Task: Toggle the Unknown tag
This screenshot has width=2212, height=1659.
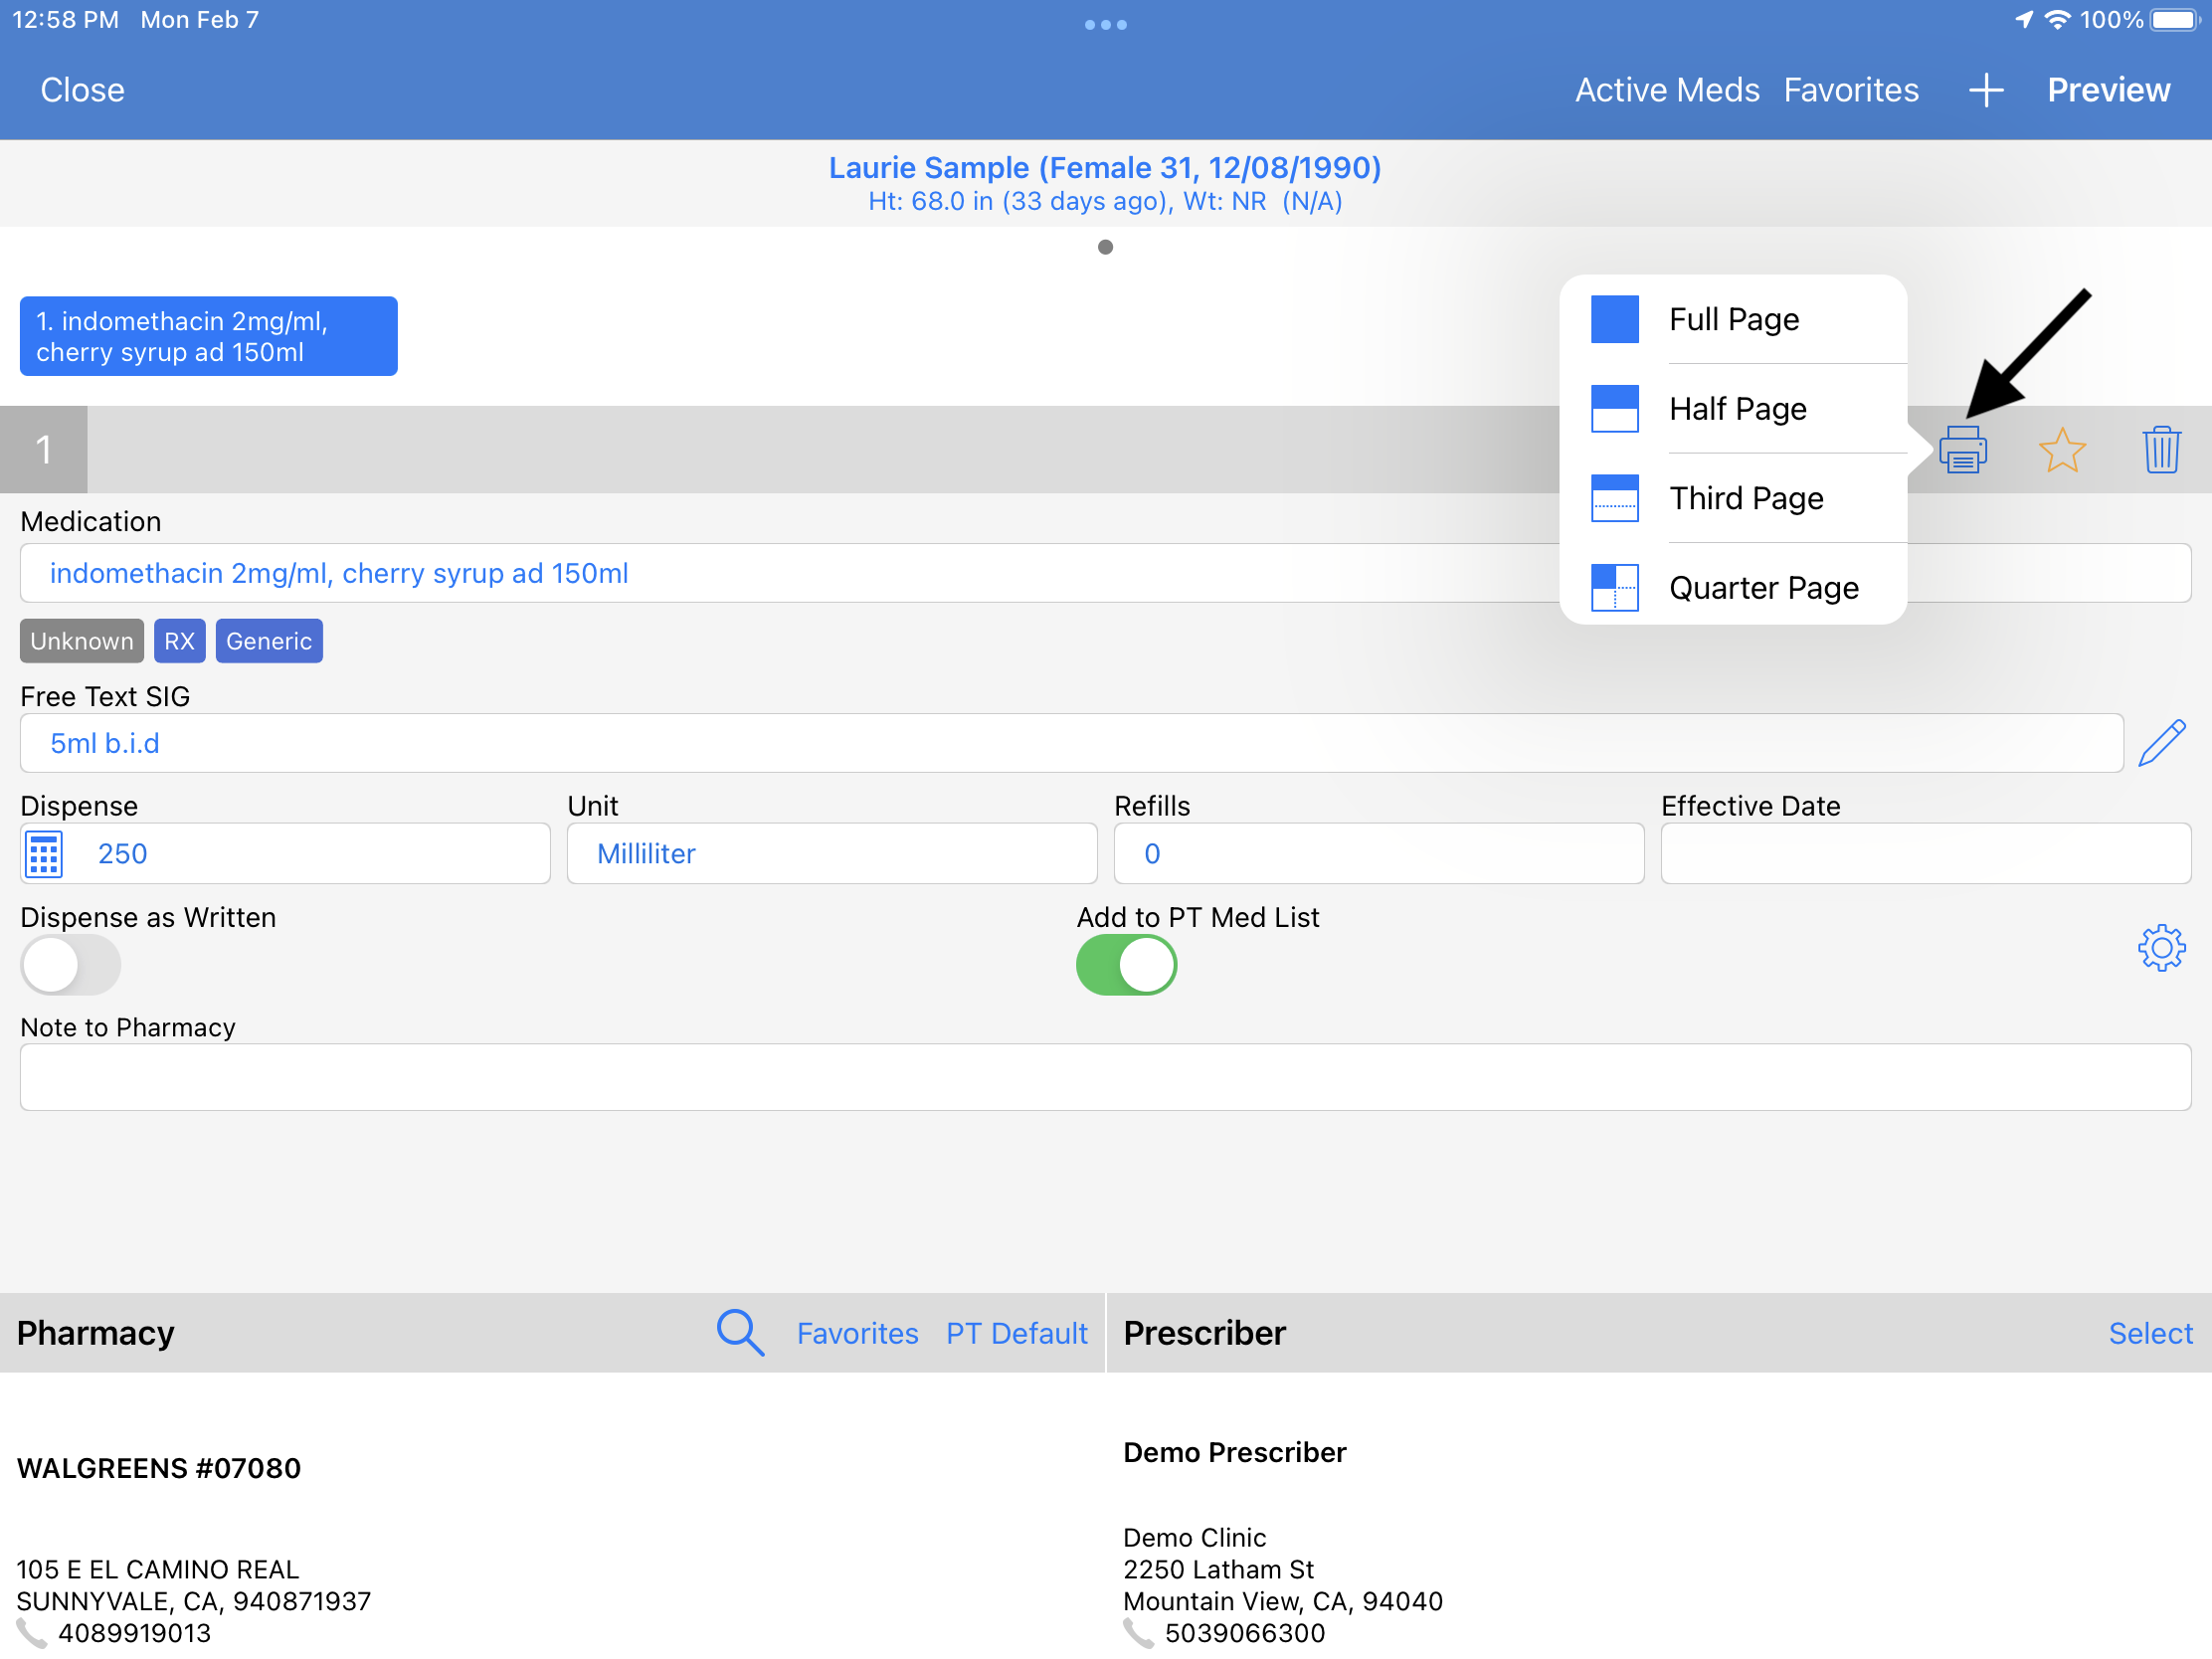Action: tap(81, 641)
